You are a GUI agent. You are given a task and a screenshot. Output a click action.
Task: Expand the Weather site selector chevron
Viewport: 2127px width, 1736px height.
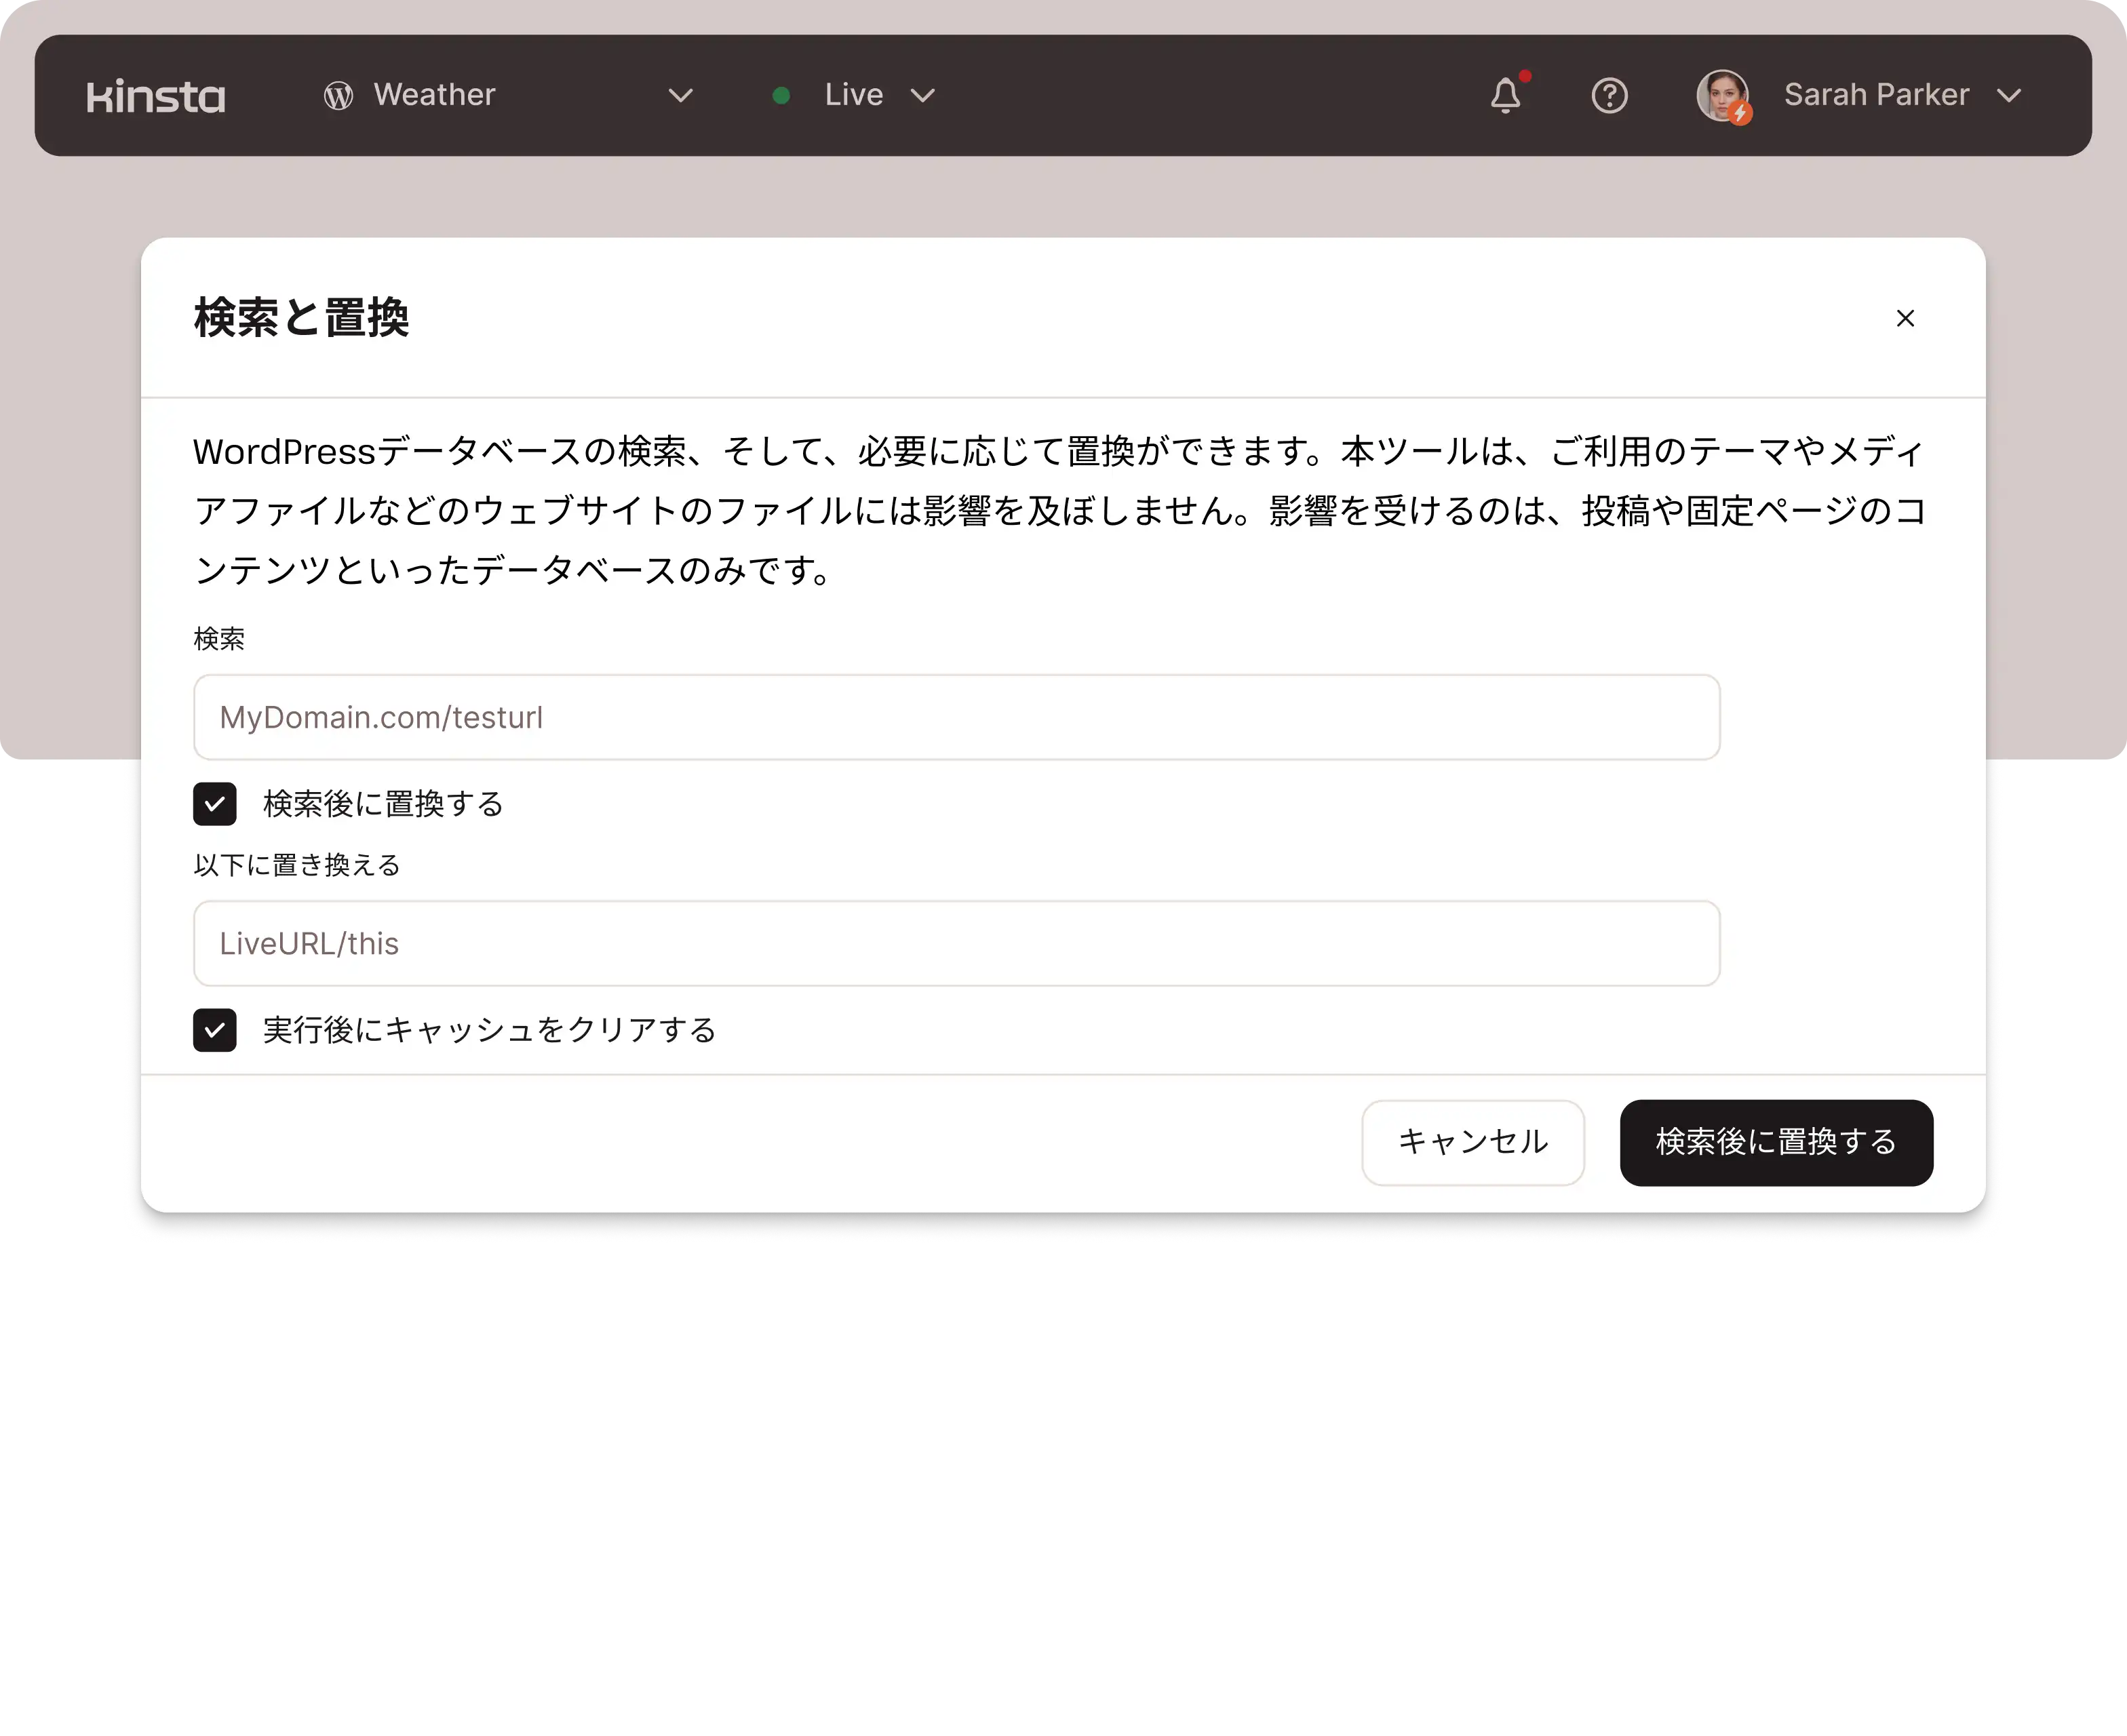point(680,96)
